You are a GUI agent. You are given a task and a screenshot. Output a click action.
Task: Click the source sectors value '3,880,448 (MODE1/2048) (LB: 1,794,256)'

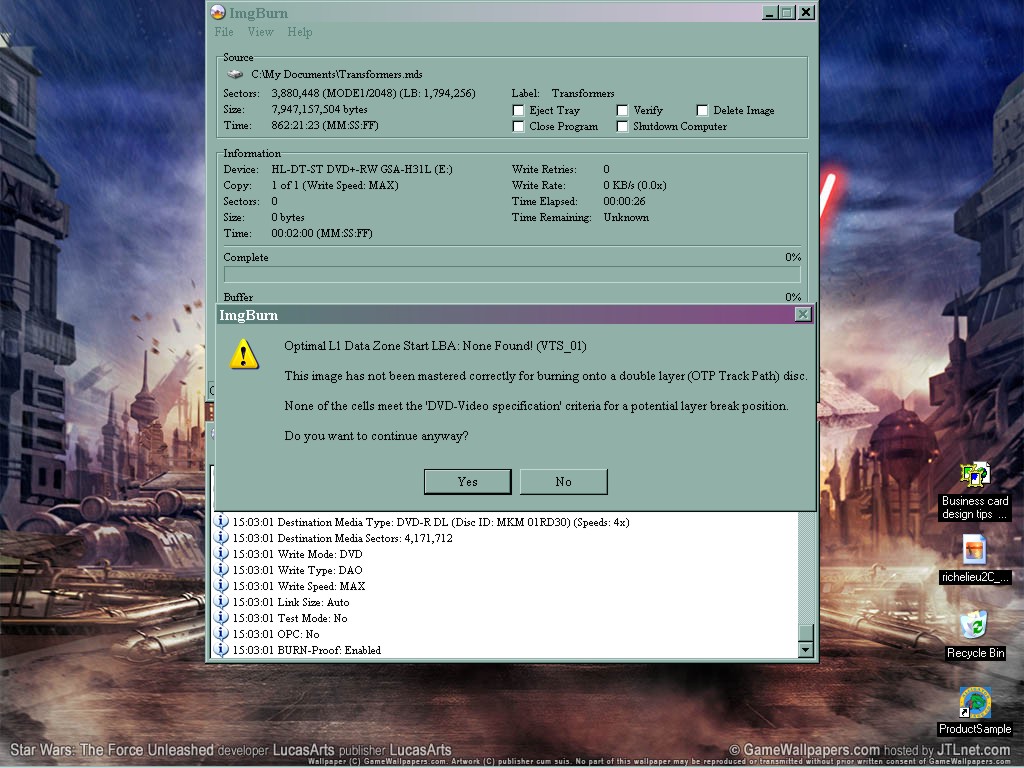[x=374, y=93]
